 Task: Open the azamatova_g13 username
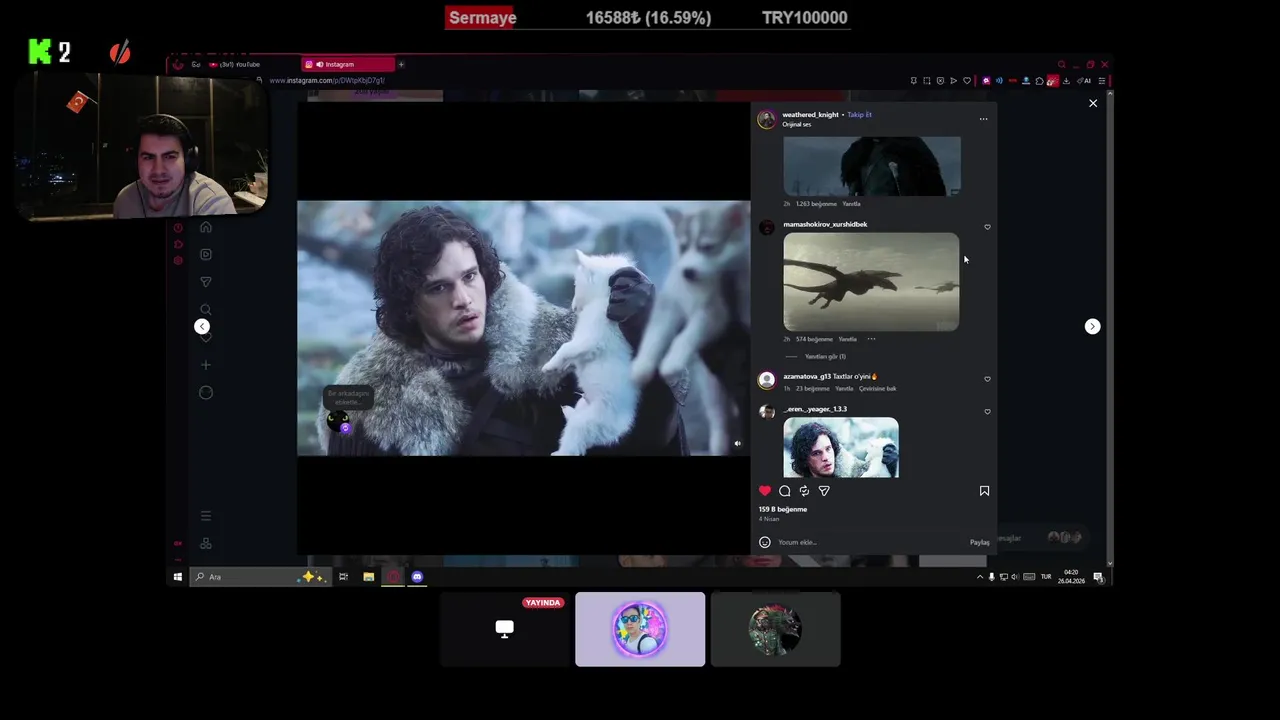pyautogui.click(x=806, y=376)
